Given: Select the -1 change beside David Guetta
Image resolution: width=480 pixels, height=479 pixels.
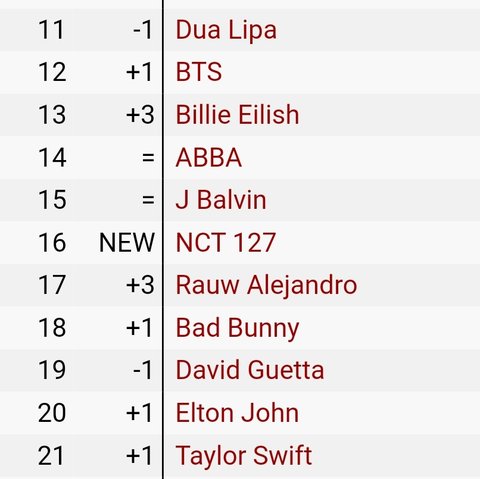Looking at the screenshot, I should click(x=143, y=370).
